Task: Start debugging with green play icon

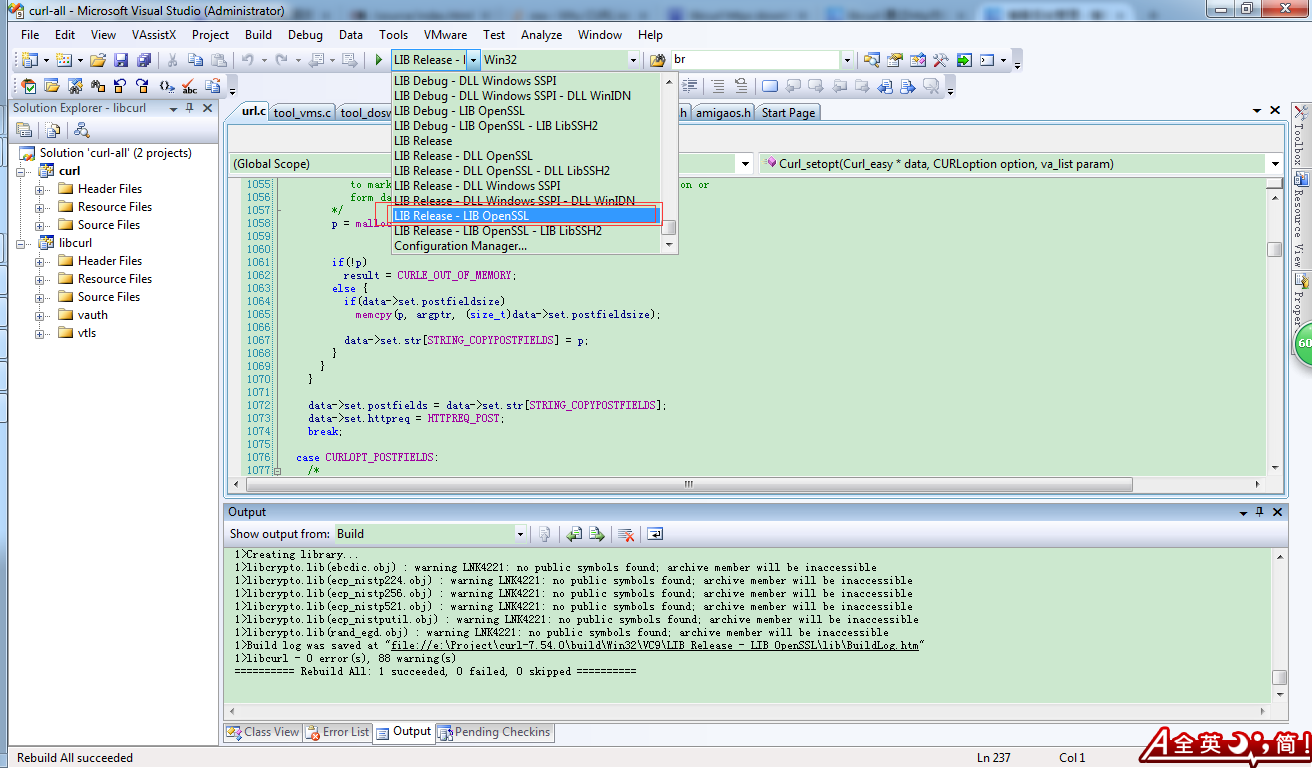Action: pos(379,60)
